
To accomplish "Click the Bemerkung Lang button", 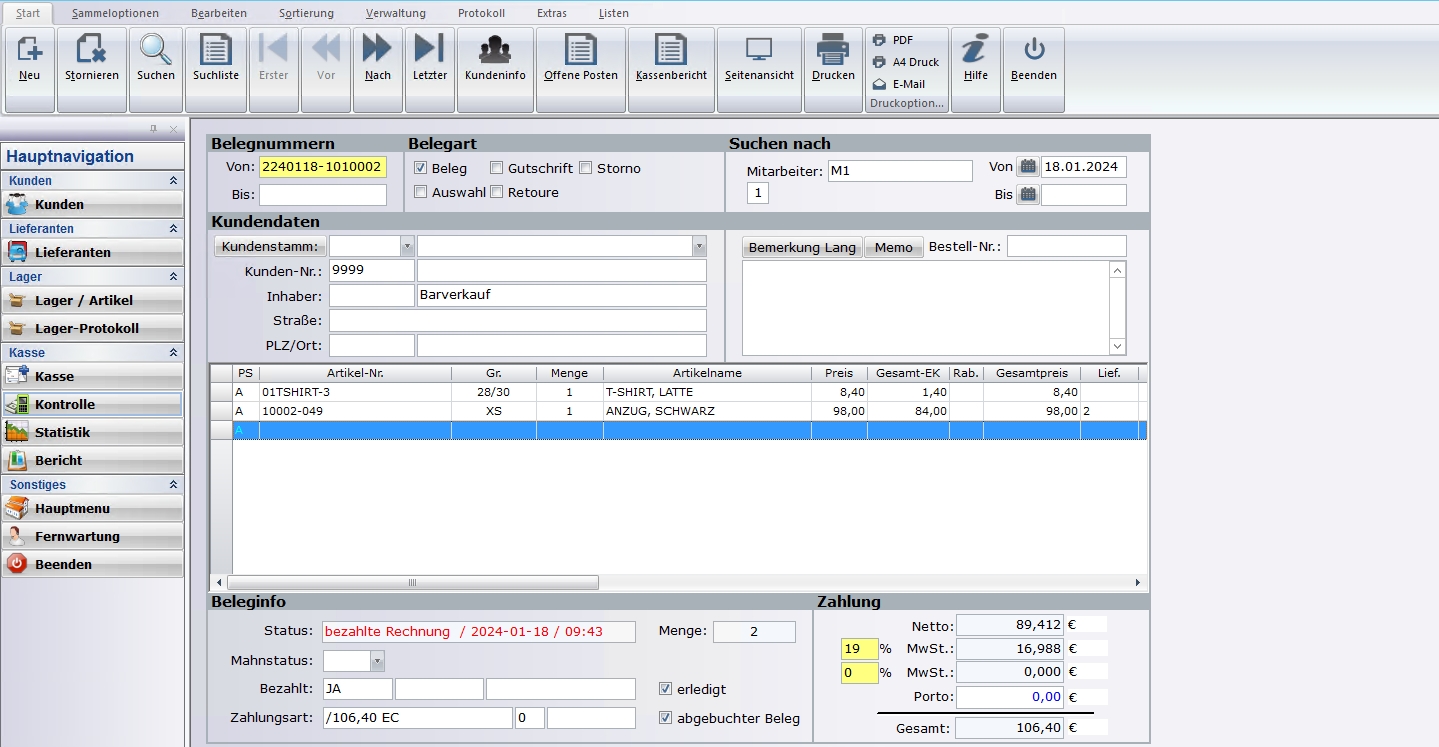I will [x=802, y=247].
